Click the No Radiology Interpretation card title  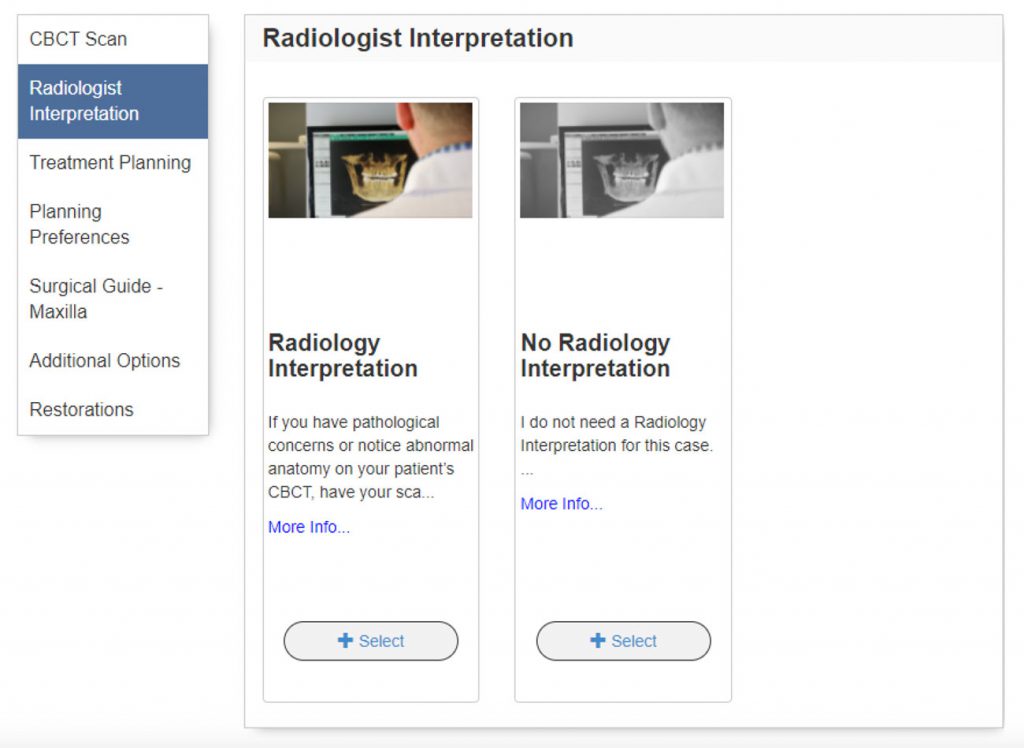click(595, 356)
